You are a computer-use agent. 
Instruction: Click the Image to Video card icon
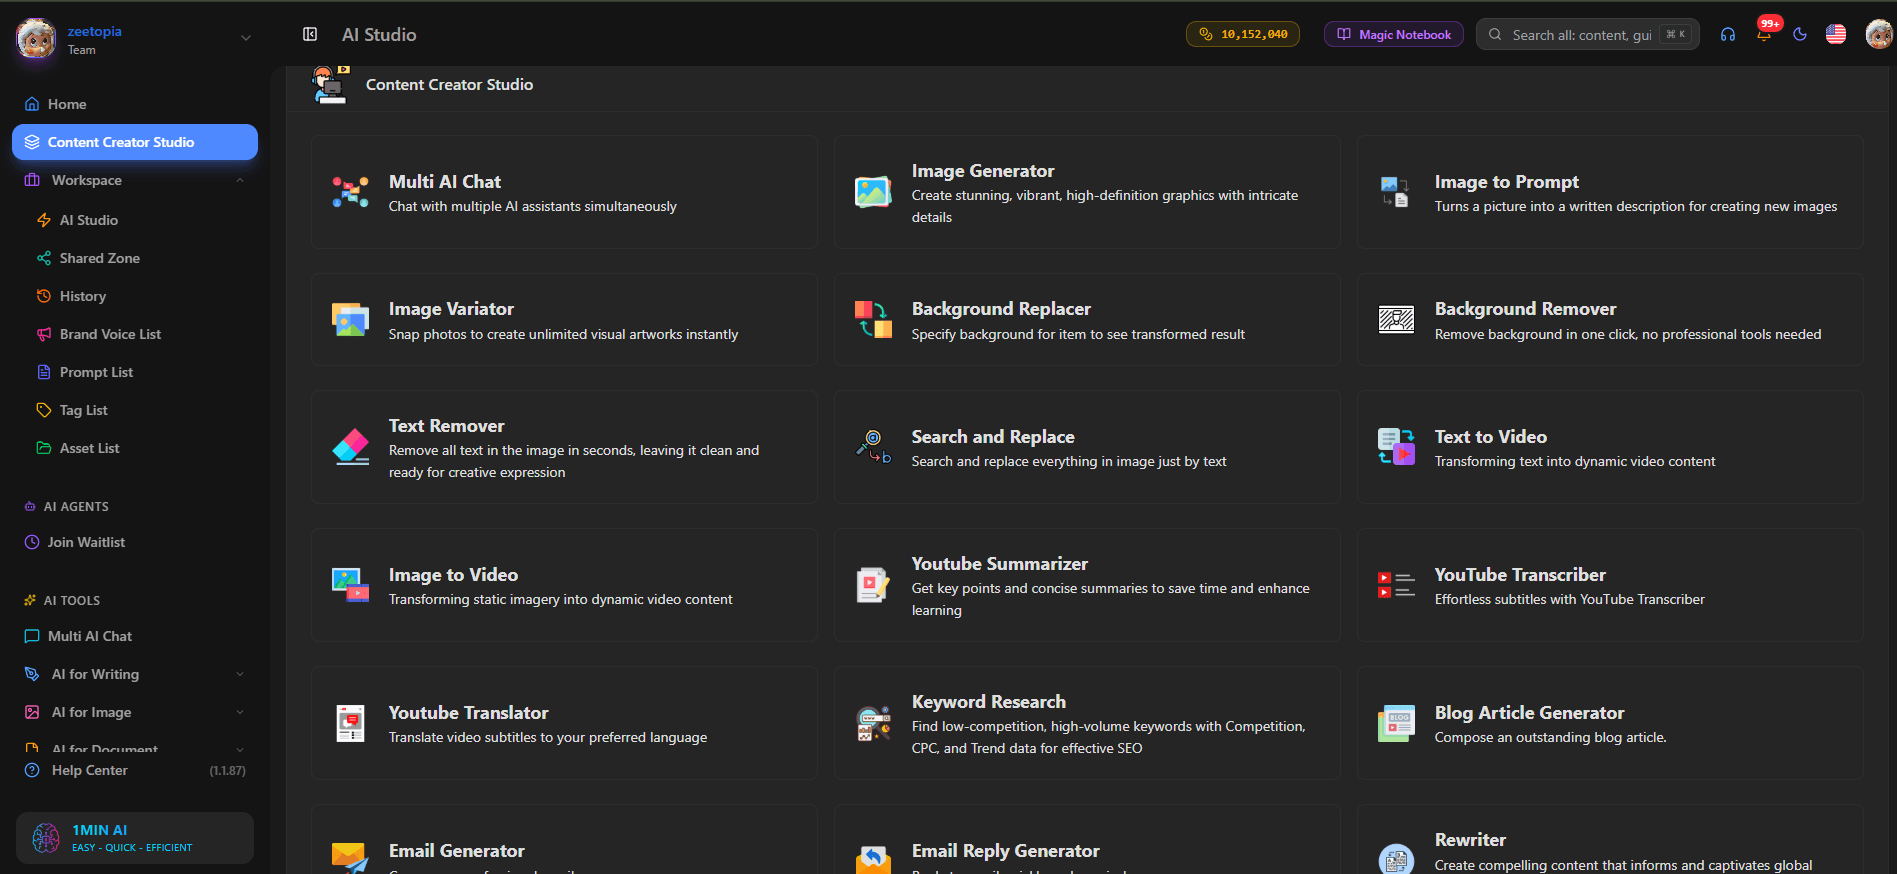point(350,585)
